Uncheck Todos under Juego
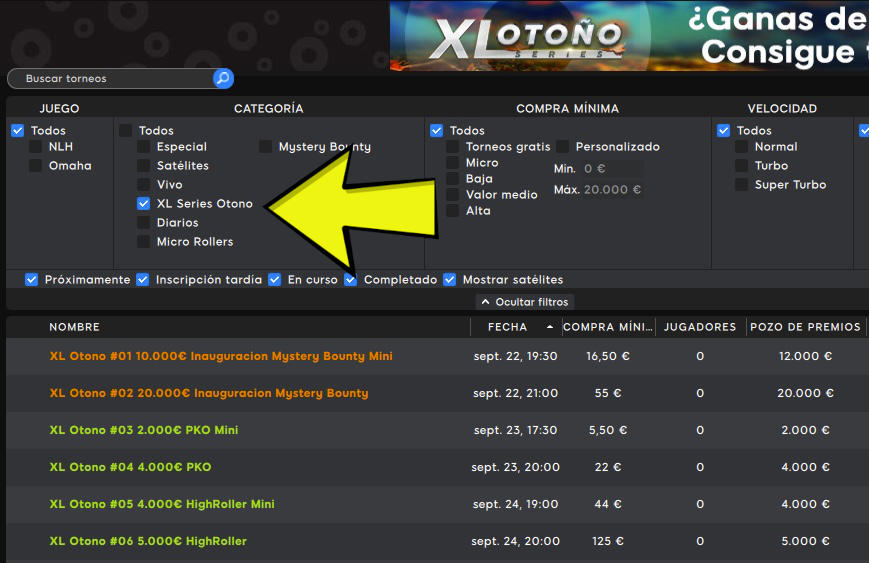Screen dimensions: 869x563 pyautogui.click(x=18, y=131)
